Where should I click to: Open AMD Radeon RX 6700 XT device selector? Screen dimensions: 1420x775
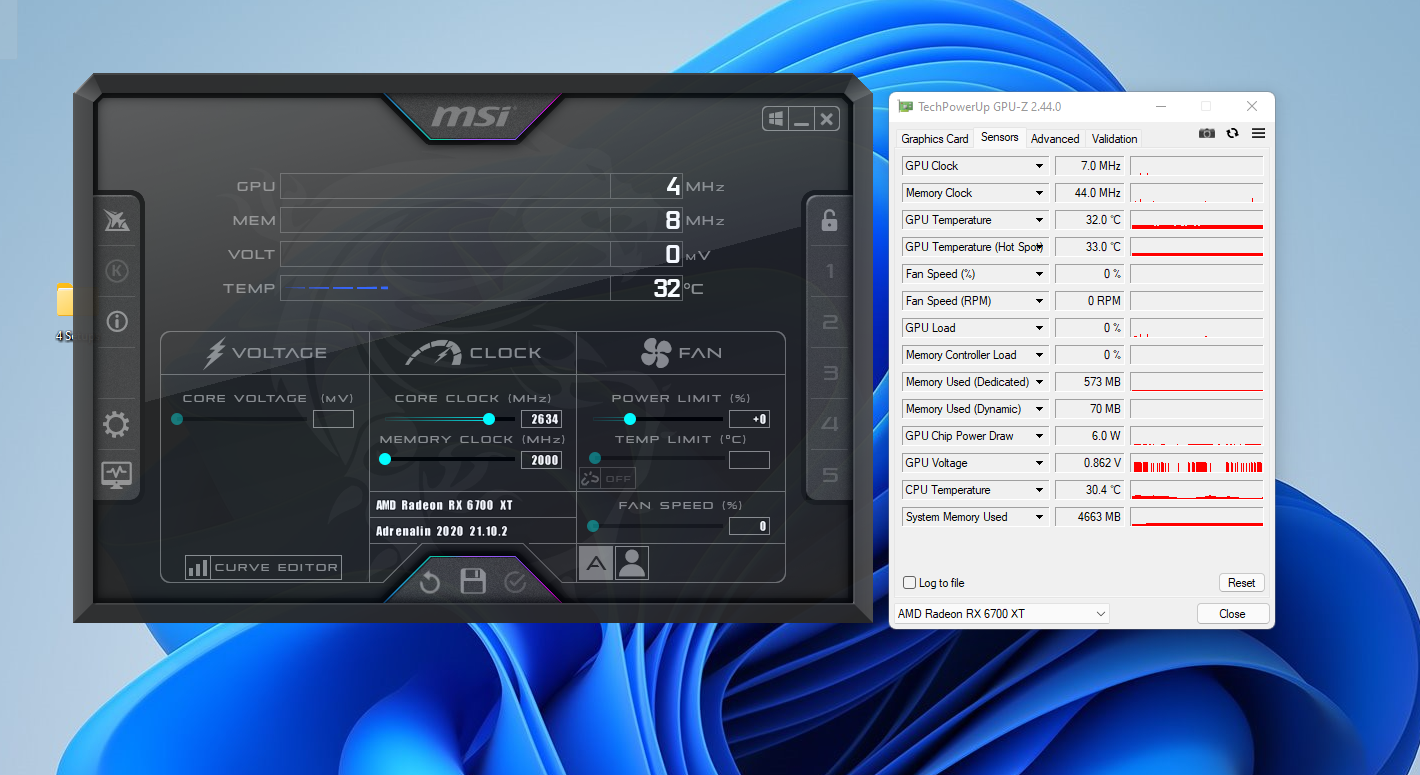1001,613
